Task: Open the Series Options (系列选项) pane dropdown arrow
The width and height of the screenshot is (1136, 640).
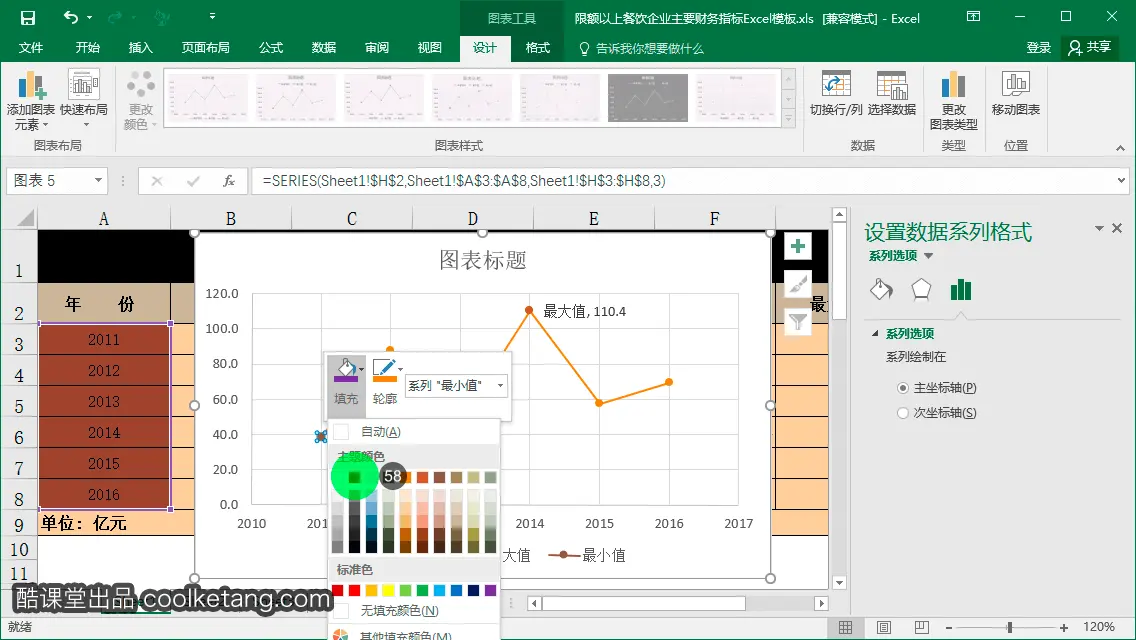Action: click(x=929, y=256)
